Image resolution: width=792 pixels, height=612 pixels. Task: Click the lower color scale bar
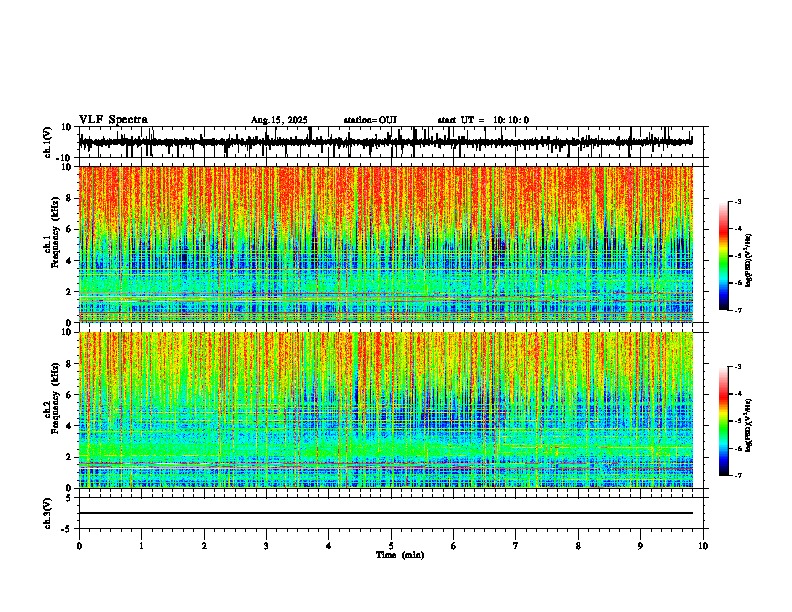point(724,421)
